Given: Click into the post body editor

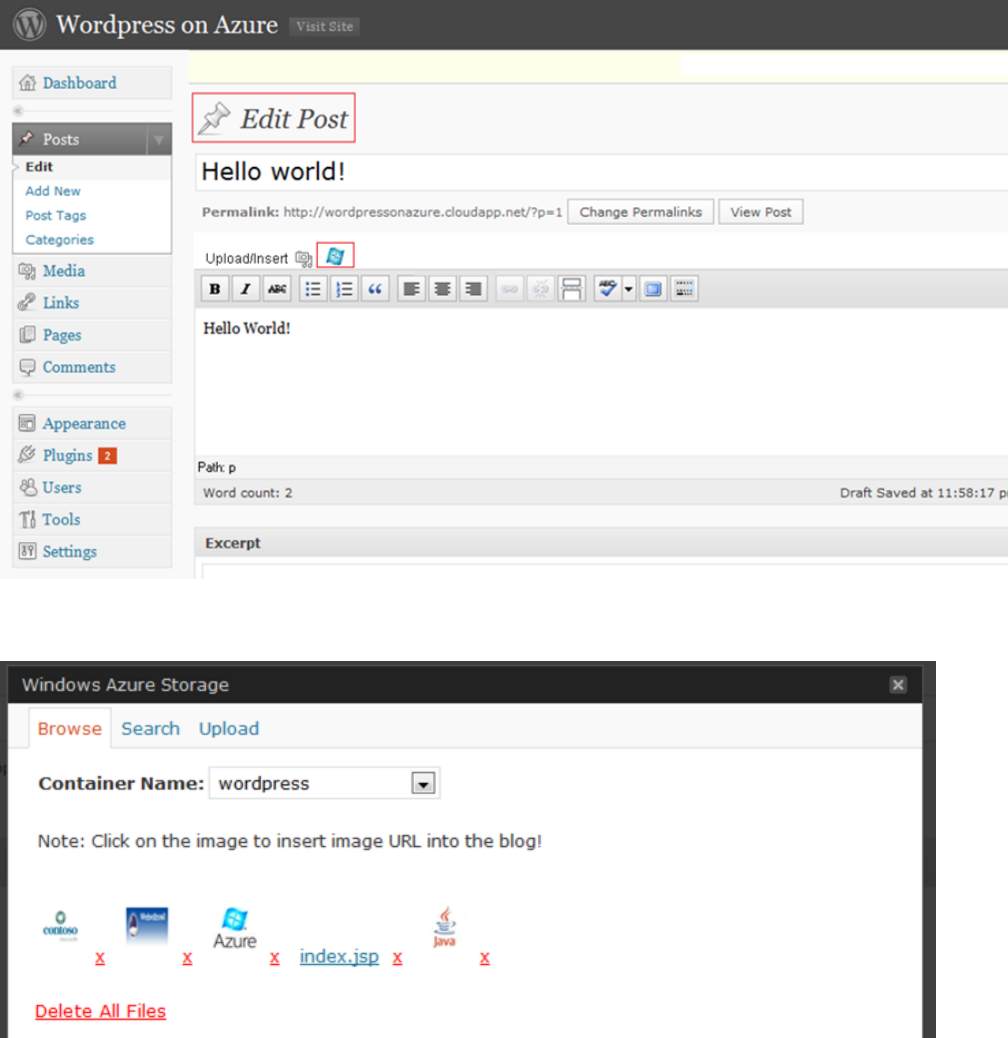Looking at the screenshot, I should point(601,381).
